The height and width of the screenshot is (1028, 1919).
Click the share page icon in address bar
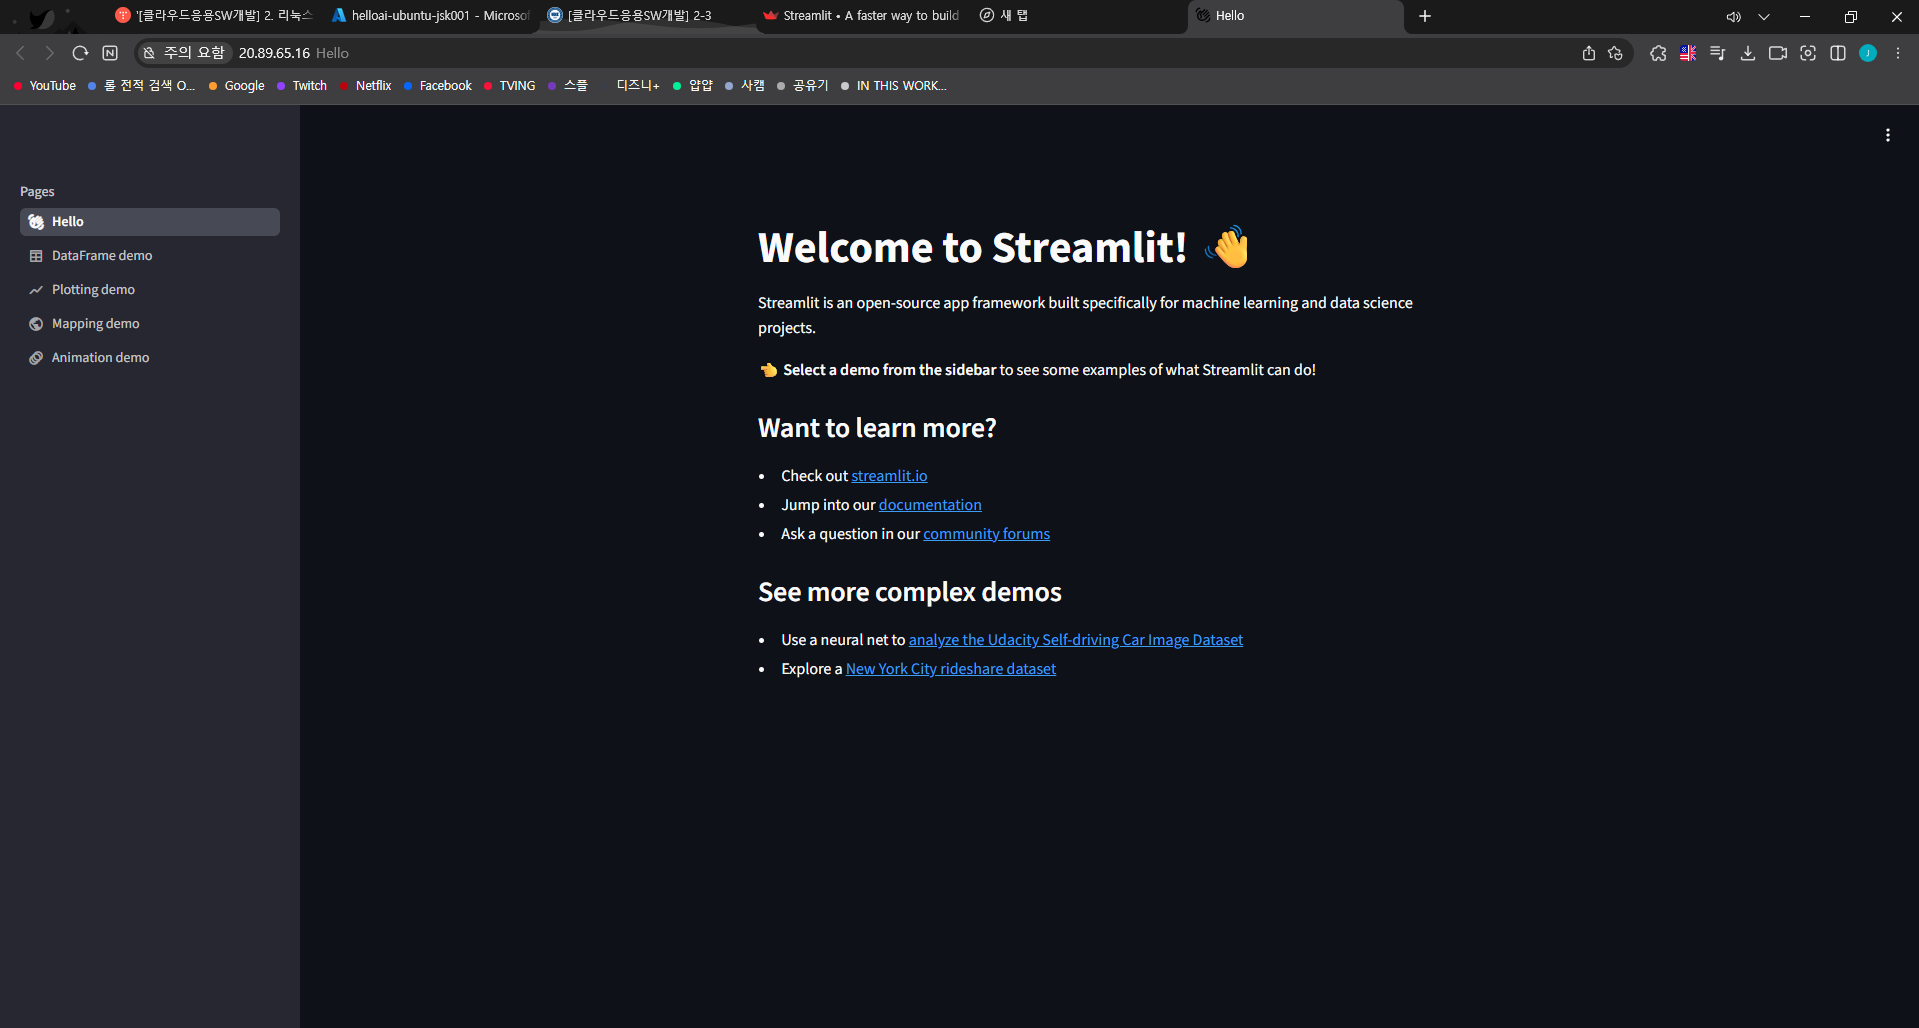(1589, 53)
